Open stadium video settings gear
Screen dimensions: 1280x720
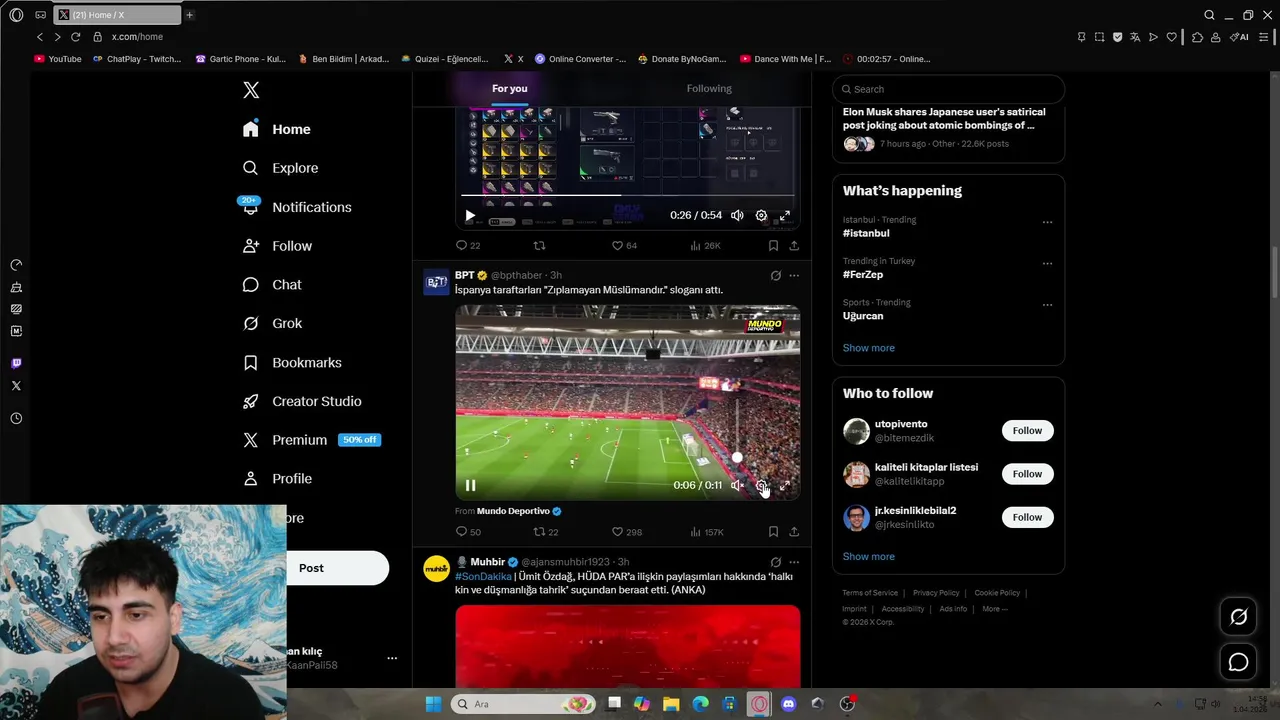pos(761,486)
